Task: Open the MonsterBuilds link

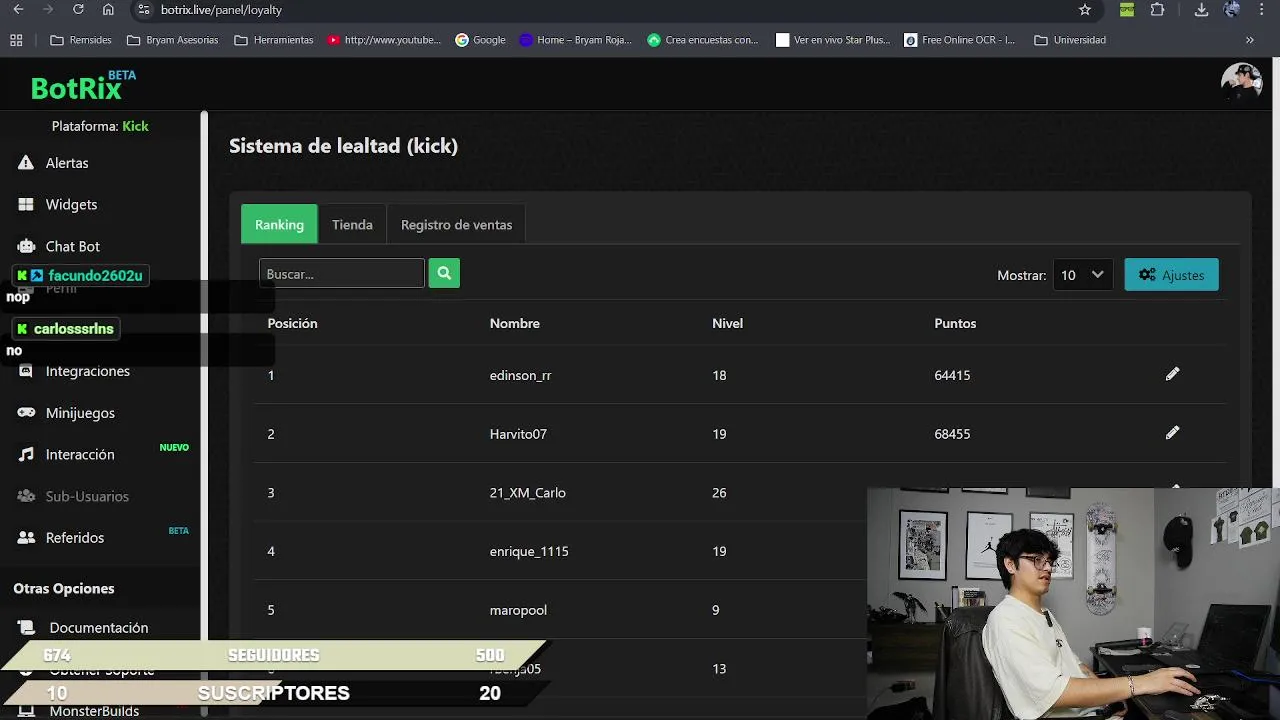Action: (94, 711)
